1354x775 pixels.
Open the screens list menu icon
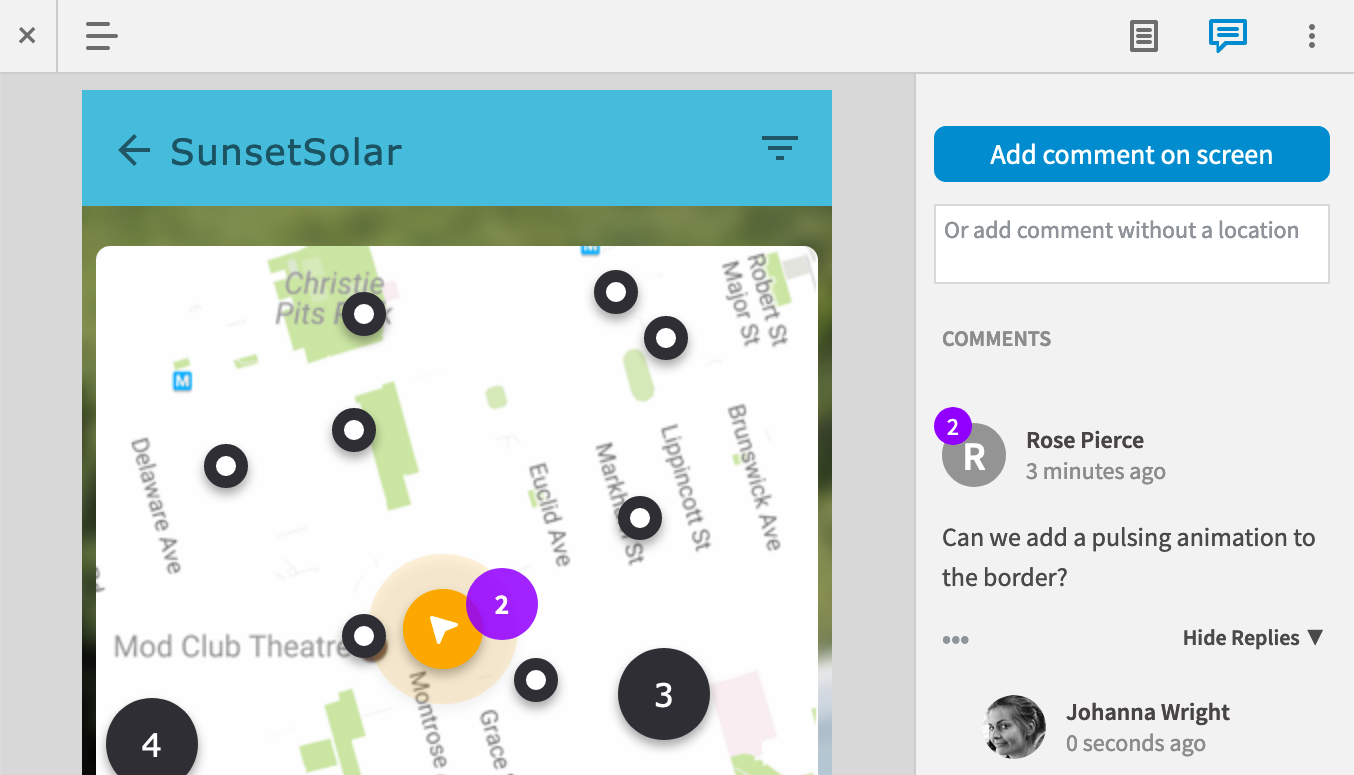coord(101,36)
